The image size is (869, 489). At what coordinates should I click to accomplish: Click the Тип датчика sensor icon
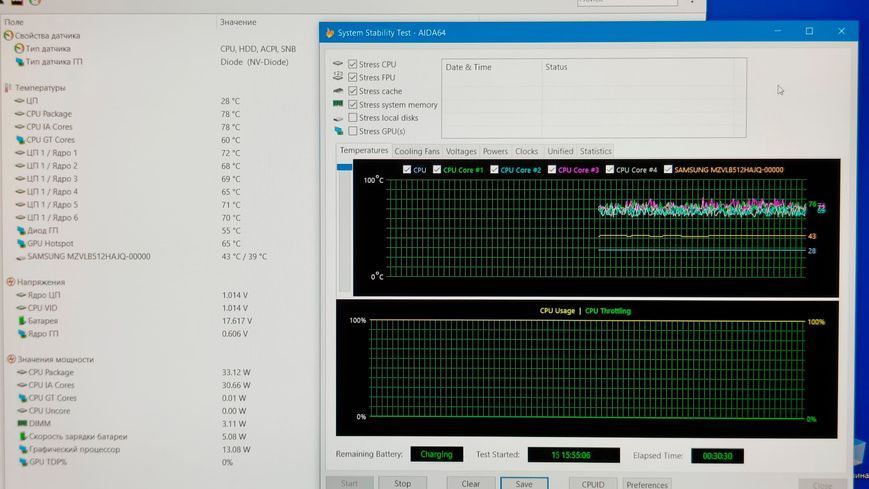click(x=19, y=49)
